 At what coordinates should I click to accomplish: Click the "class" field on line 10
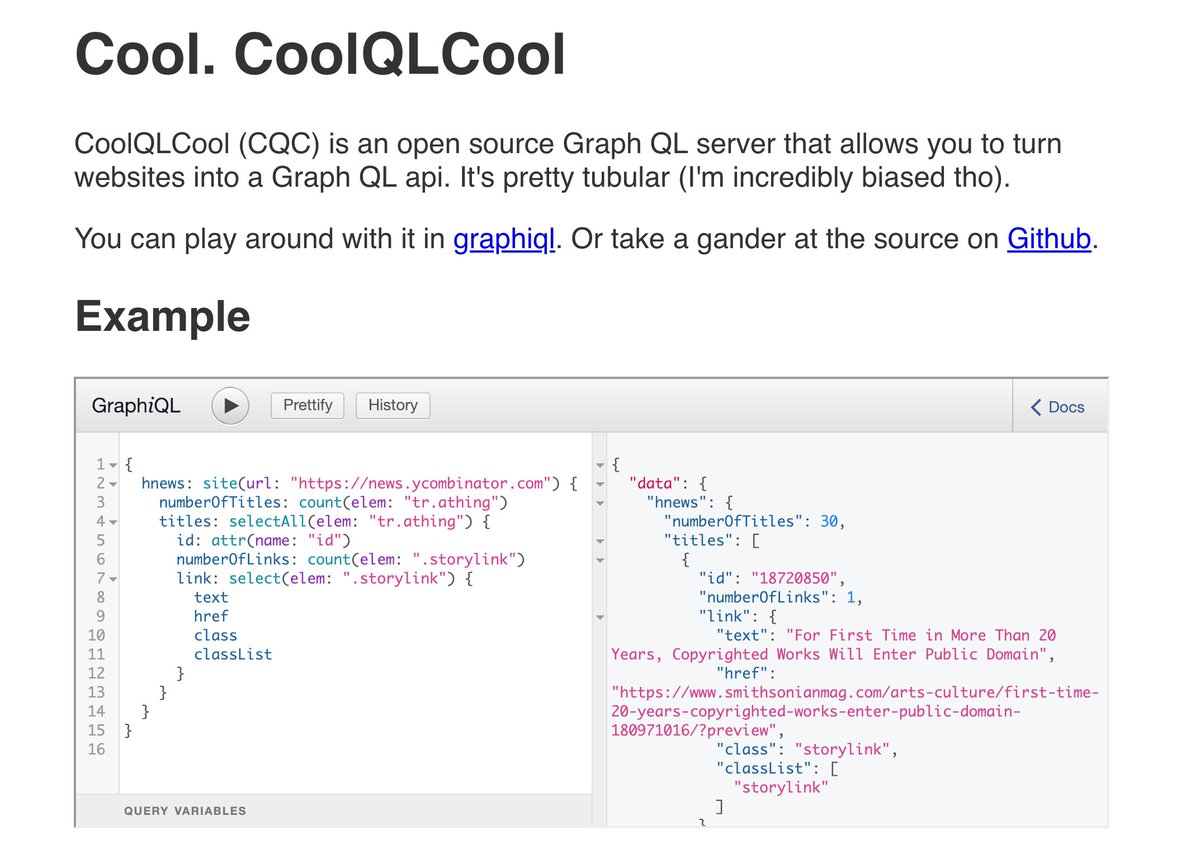[x=215, y=636]
